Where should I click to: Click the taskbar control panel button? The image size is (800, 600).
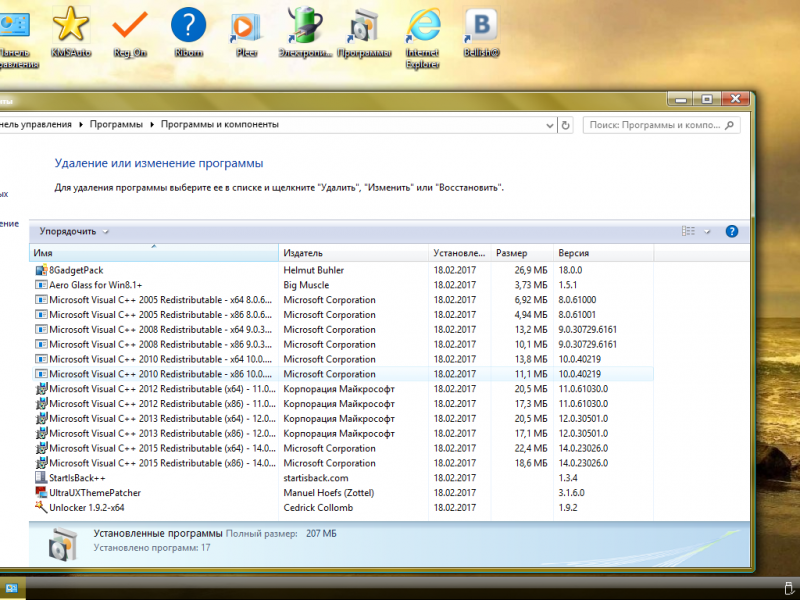point(12,588)
